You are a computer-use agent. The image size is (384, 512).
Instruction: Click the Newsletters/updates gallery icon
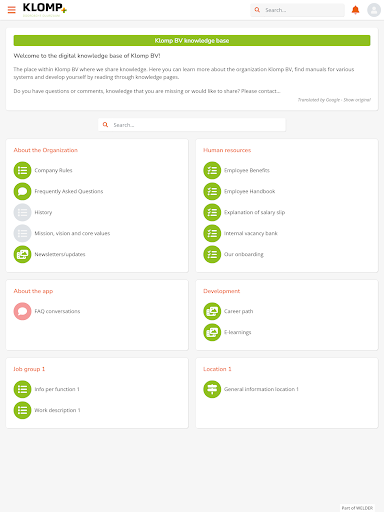tap(22, 254)
